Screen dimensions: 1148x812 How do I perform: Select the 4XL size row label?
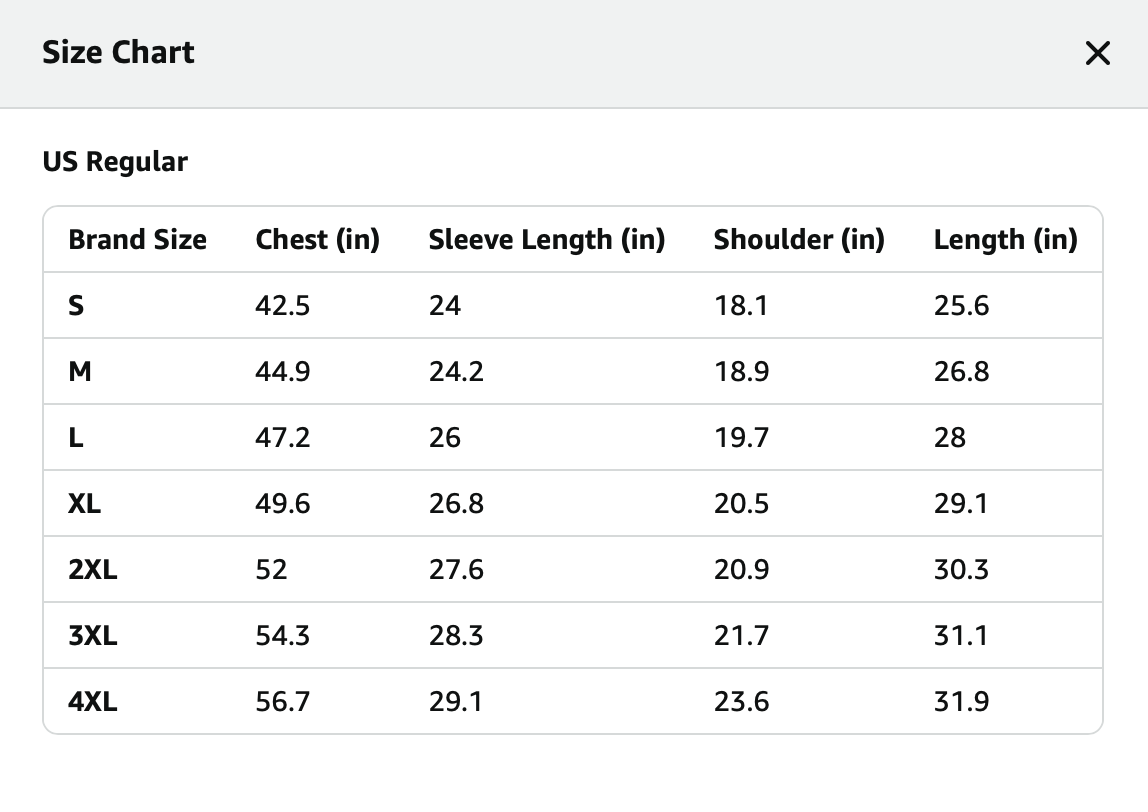tap(92, 701)
